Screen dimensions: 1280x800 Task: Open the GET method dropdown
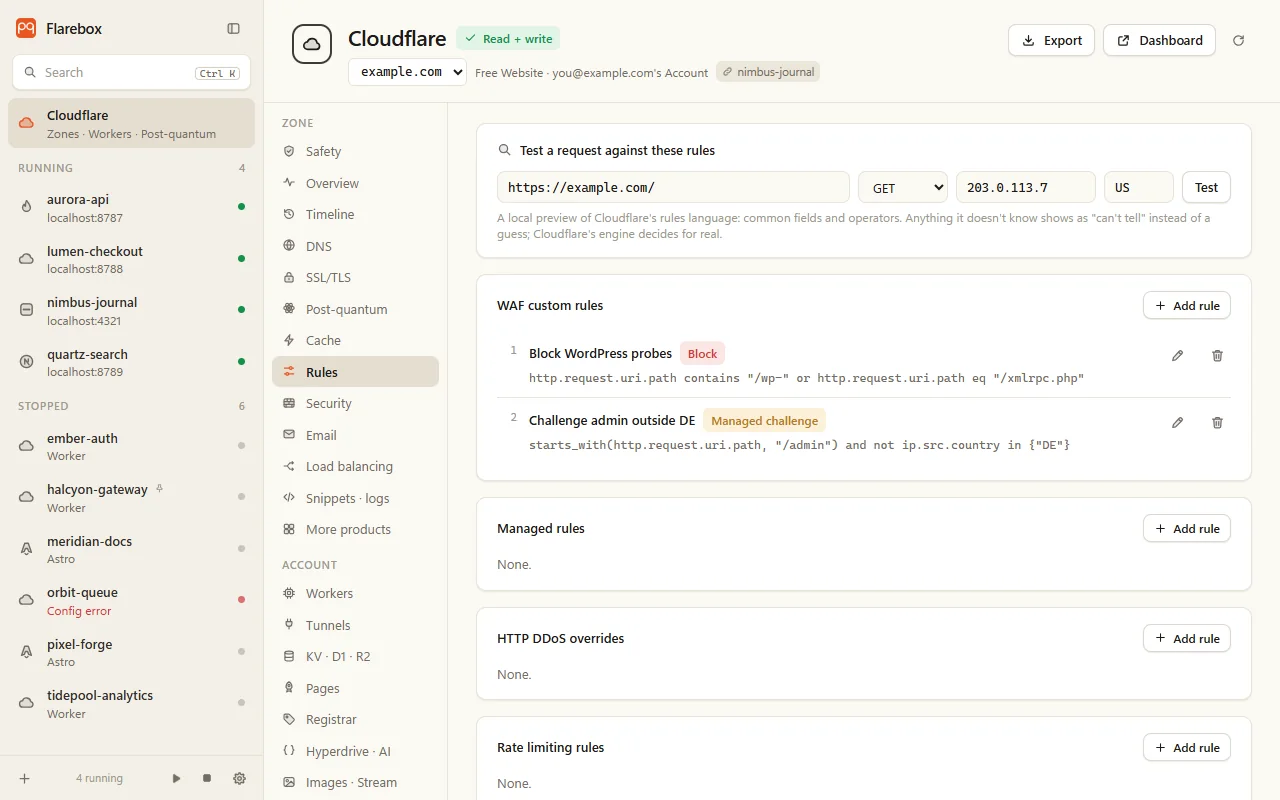(903, 187)
